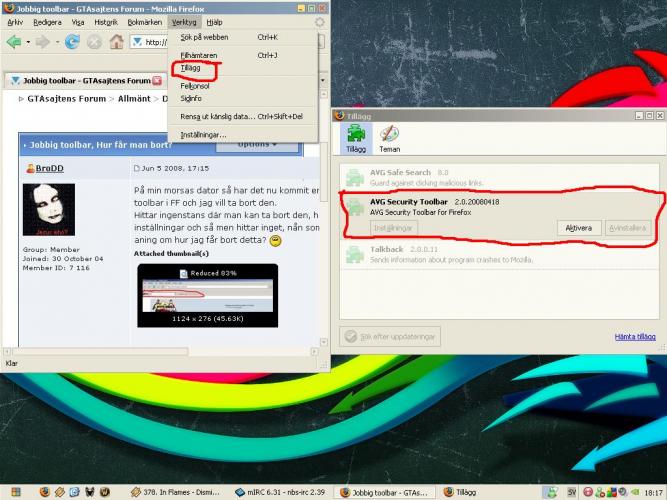The width and height of the screenshot is (667, 500).
Task: Click the black cat-head quick launch icon
Action: tap(89, 492)
